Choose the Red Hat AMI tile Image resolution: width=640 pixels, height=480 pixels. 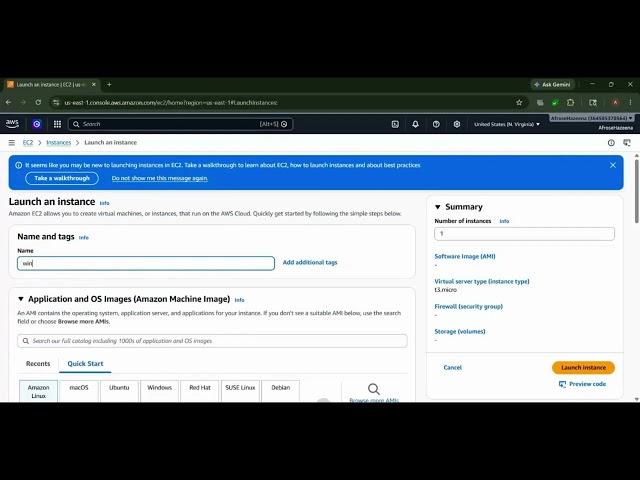coord(200,391)
